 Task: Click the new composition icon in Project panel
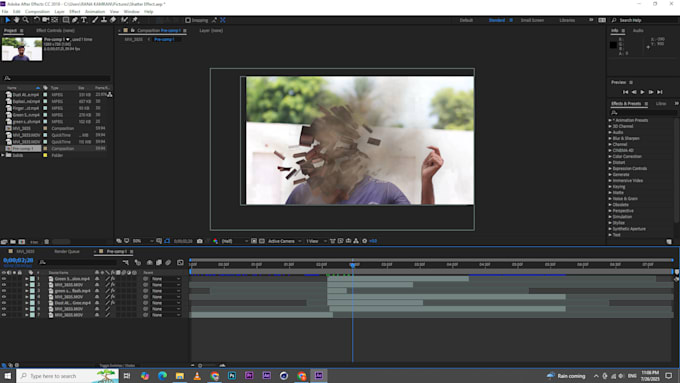coord(22,242)
